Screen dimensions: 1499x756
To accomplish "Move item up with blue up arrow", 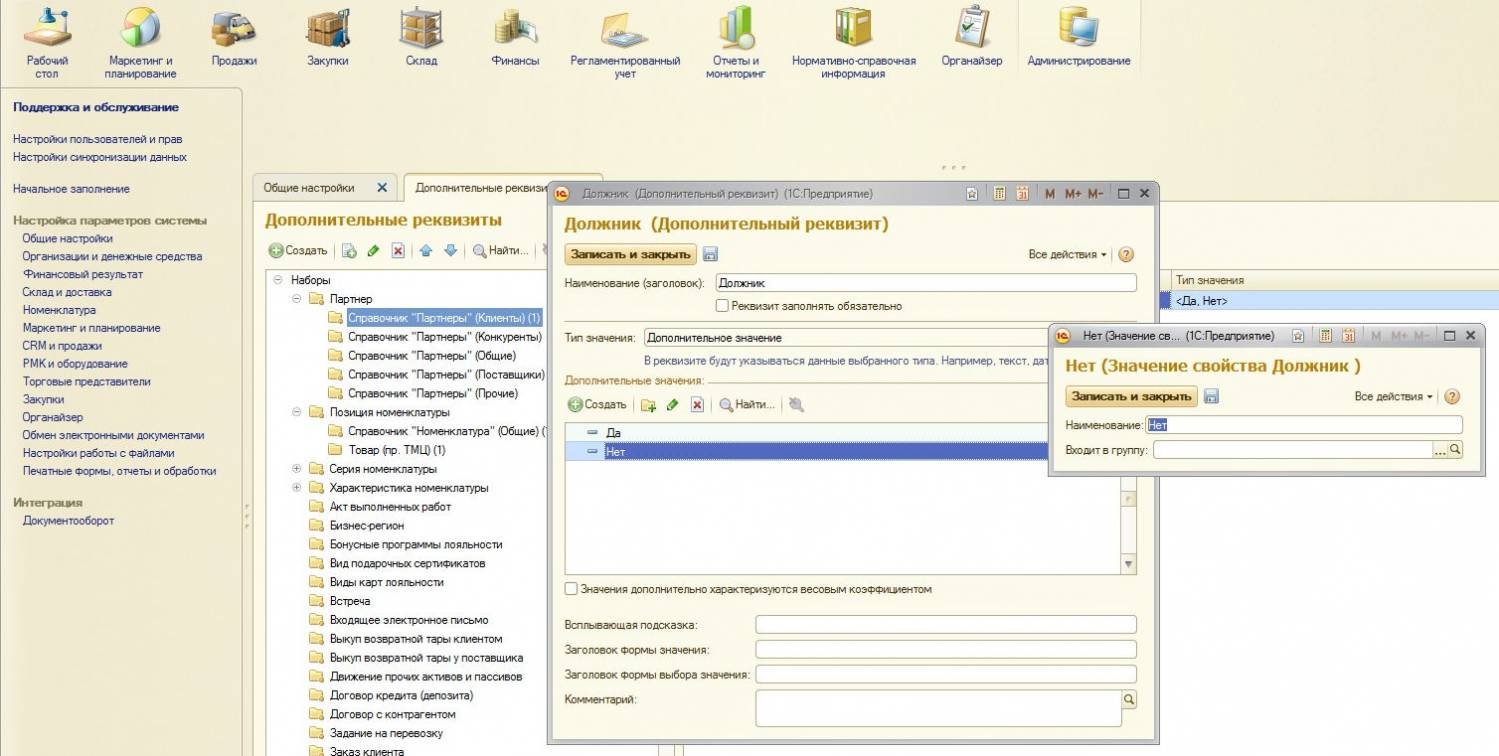I will (x=426, y=251).
